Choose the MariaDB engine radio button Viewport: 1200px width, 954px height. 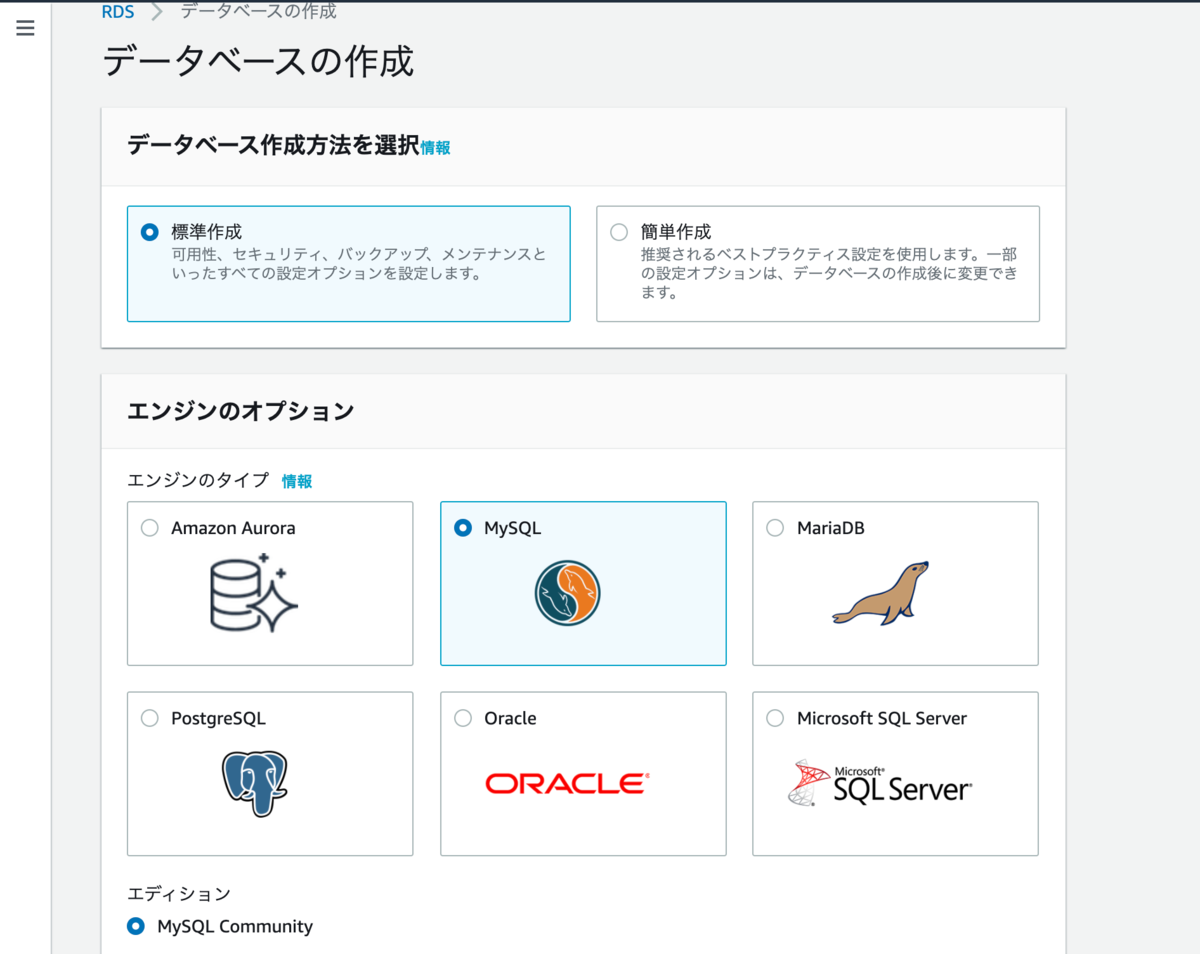775,528
